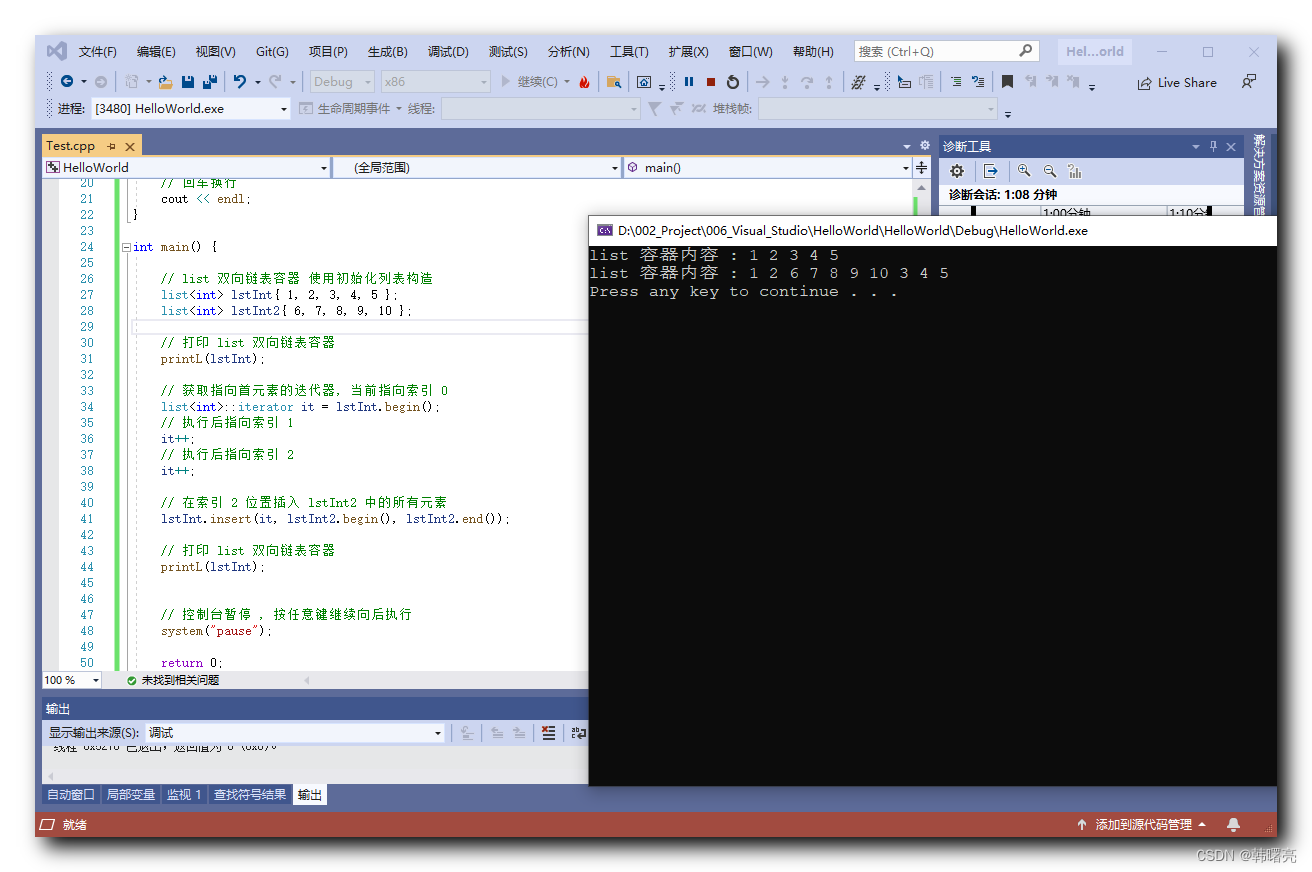The width and height of the screenshot is (1312, 872).
Task: Open the main() member dropdown
Action: (x=767, y=168)
